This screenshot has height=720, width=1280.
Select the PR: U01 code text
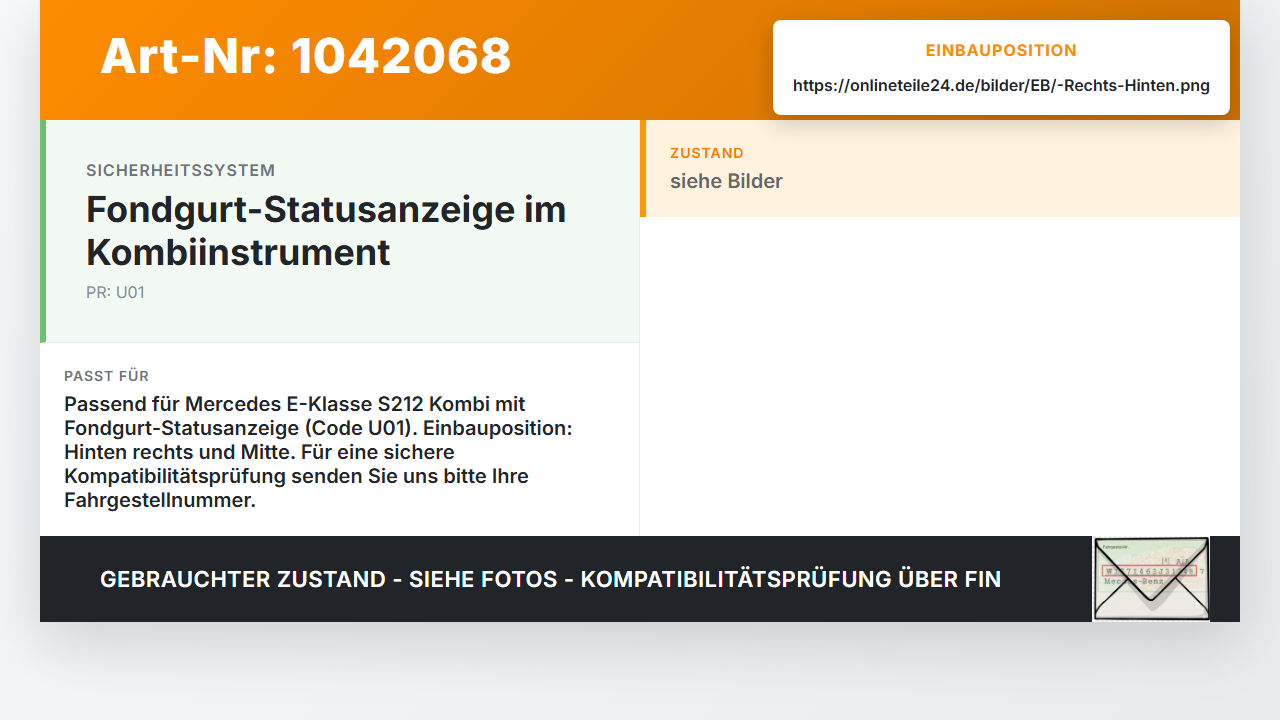pos(116,293)
